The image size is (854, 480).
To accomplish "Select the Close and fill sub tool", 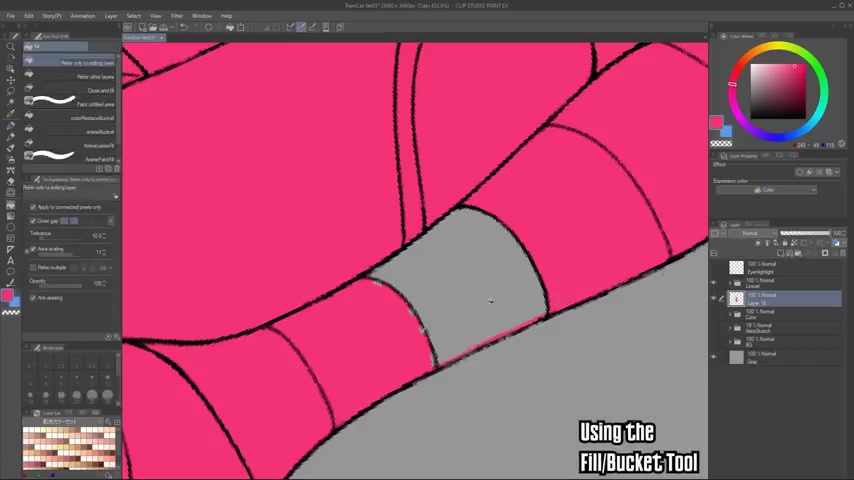I will pyautogui.click(x=69, y=89).
